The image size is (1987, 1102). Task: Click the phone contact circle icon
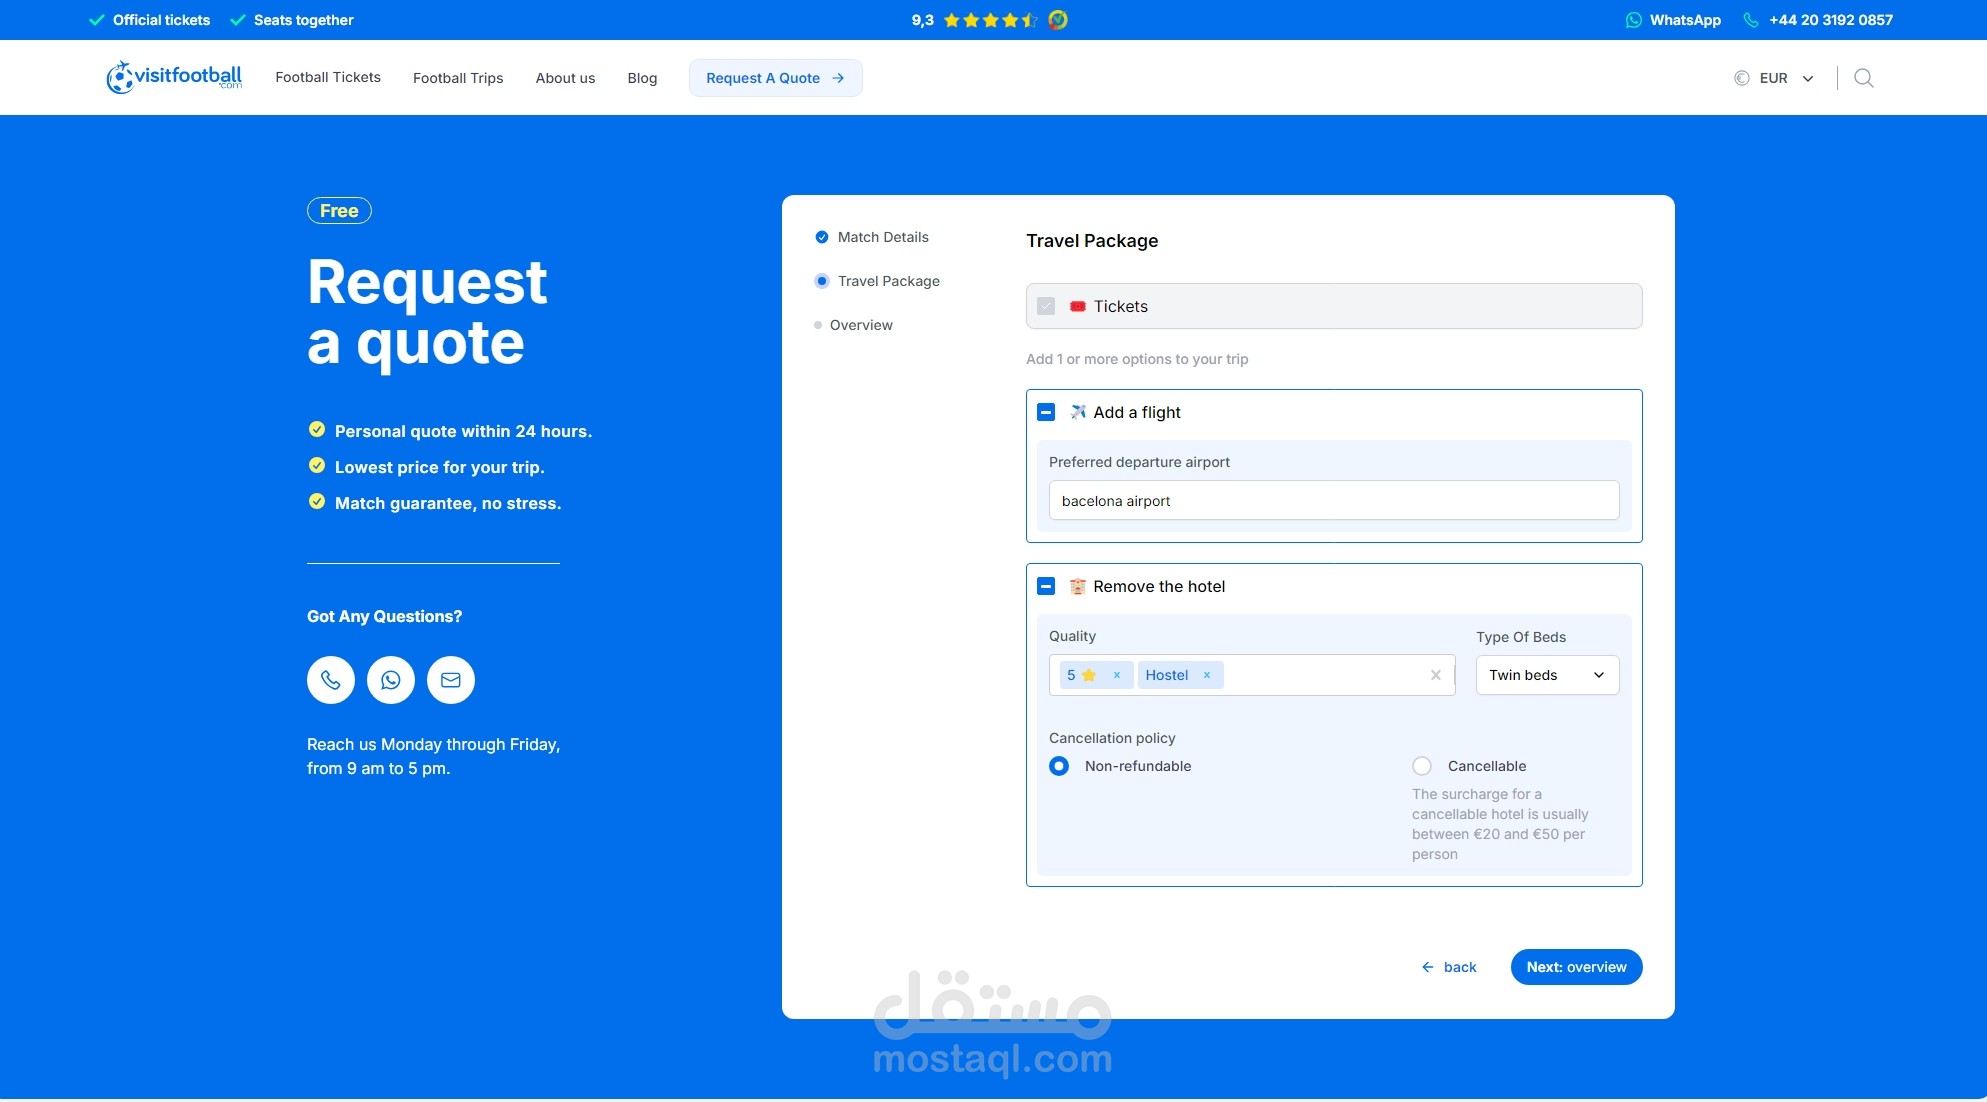[331, 680]
